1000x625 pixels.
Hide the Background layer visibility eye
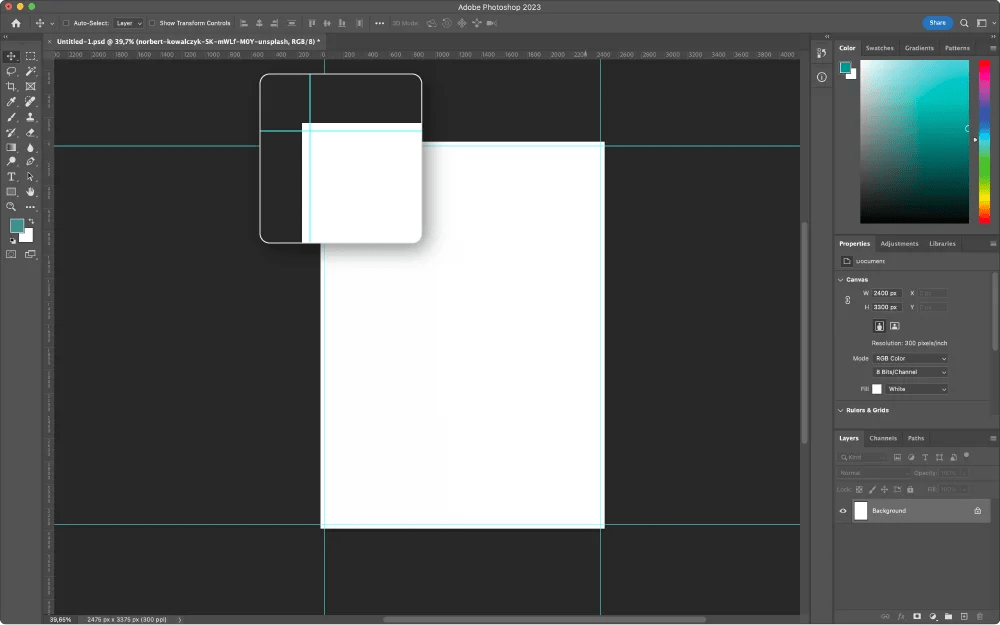click(x=843, y=510)
